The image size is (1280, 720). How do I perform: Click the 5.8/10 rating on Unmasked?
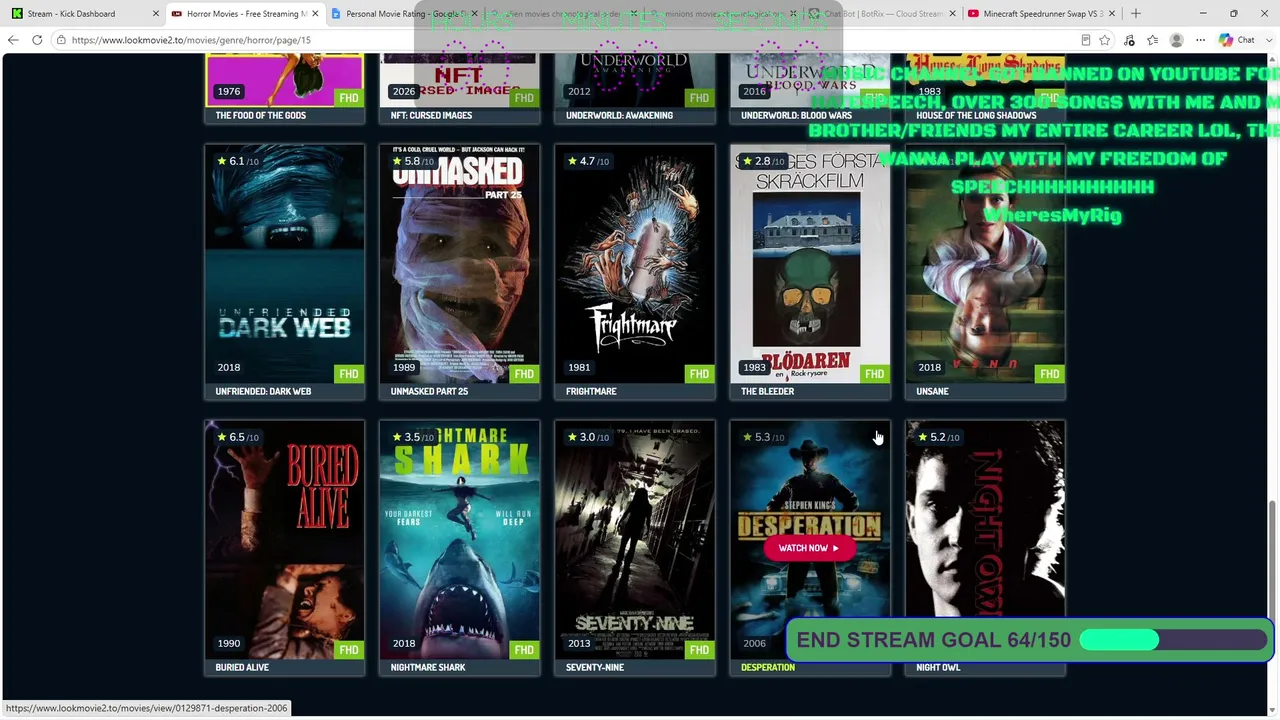pos(413,161)
